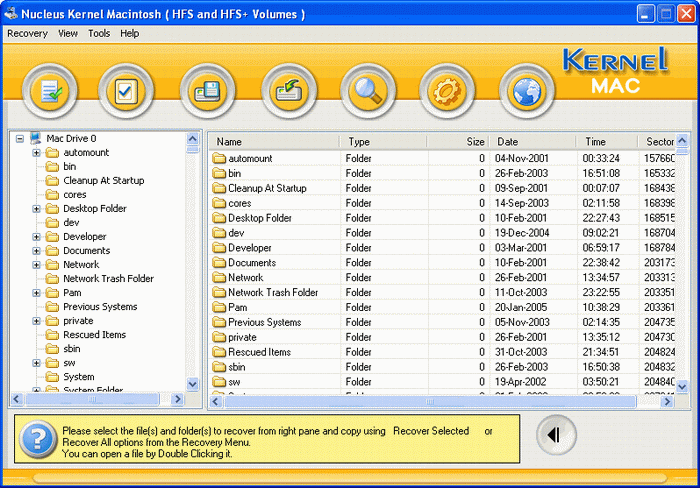Select Previous Systems in tree

pos(100,307)
